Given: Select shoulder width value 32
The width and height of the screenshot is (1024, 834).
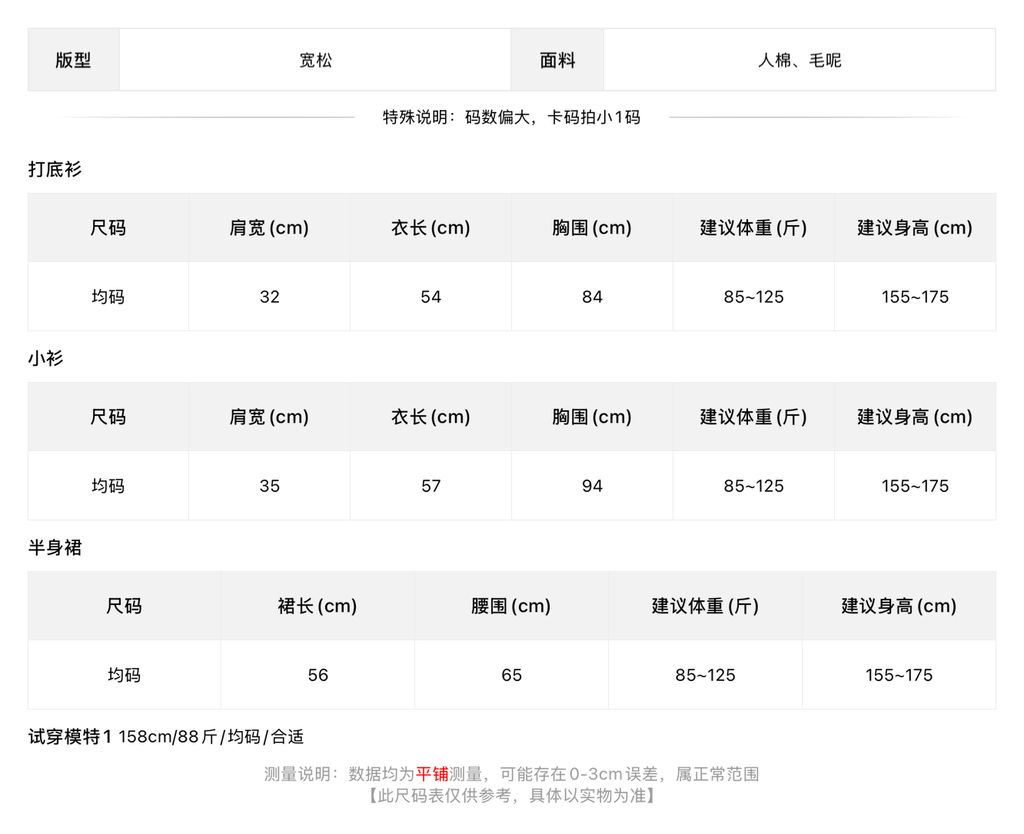Looking at the screenshot, I should pyautogui.click(x=269, y=297).
